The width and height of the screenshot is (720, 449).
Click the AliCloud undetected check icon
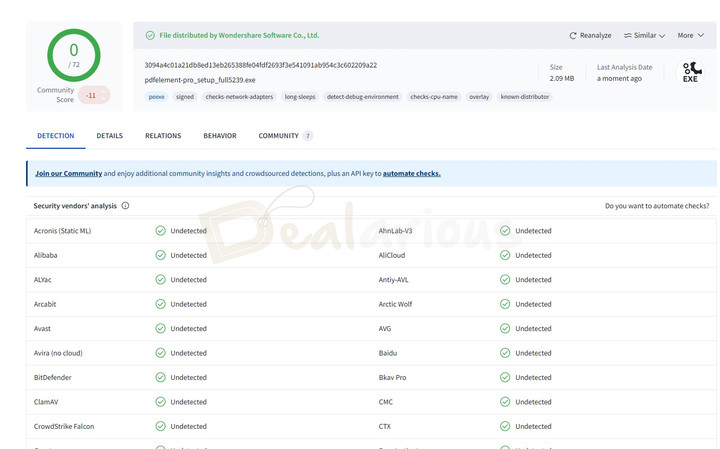505,255
